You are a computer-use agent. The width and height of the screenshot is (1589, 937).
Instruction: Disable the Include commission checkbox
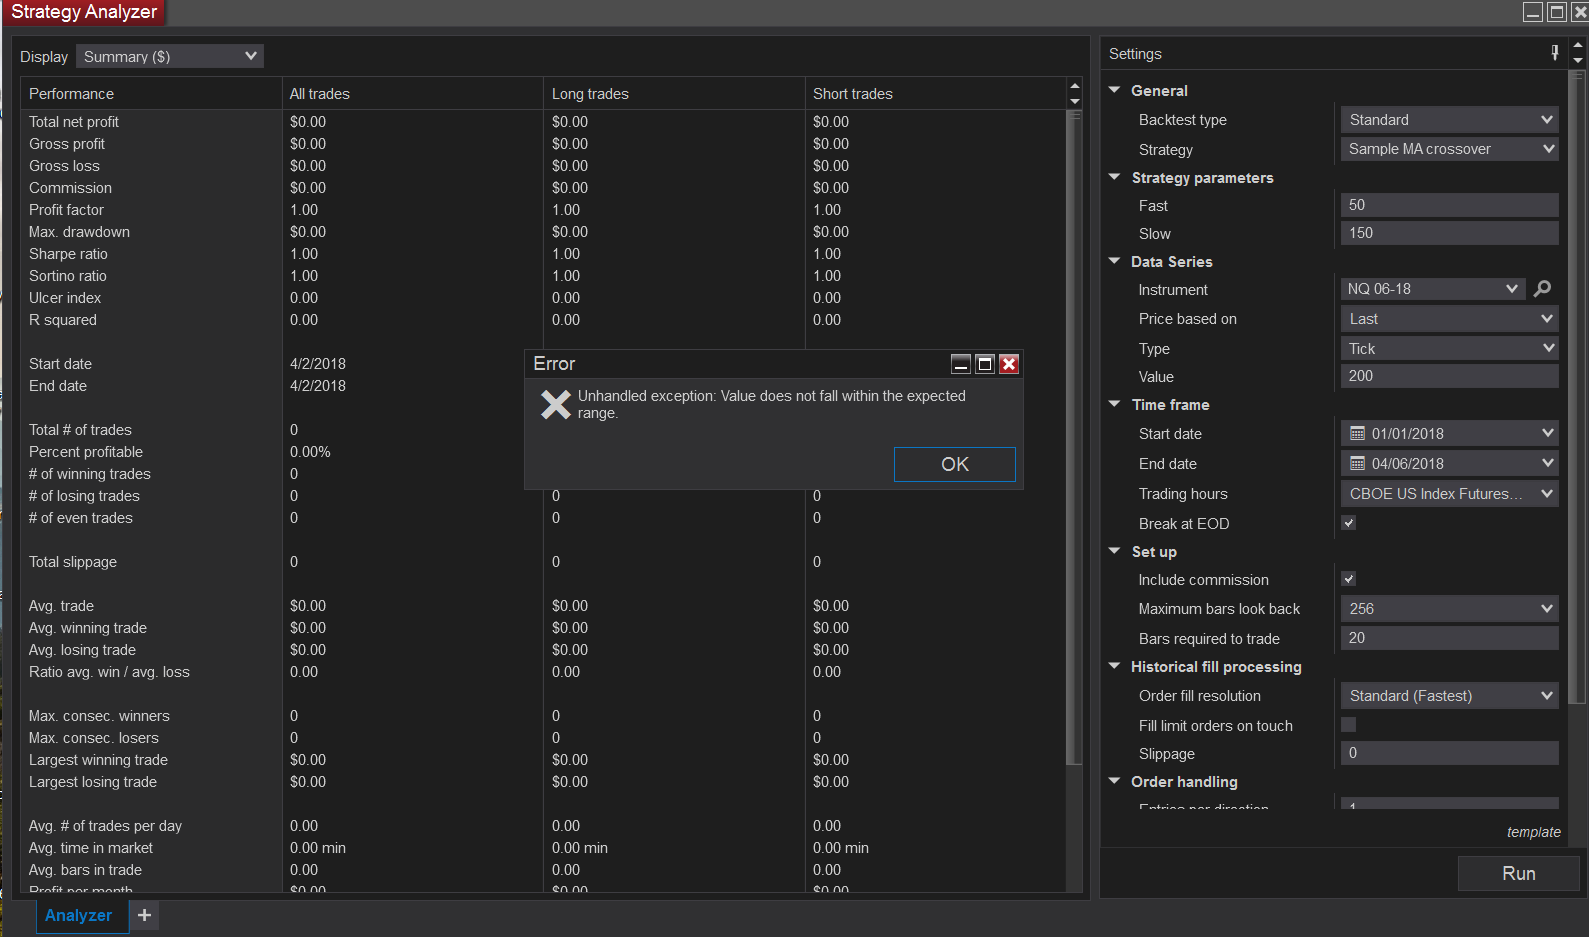point(1349,579)
